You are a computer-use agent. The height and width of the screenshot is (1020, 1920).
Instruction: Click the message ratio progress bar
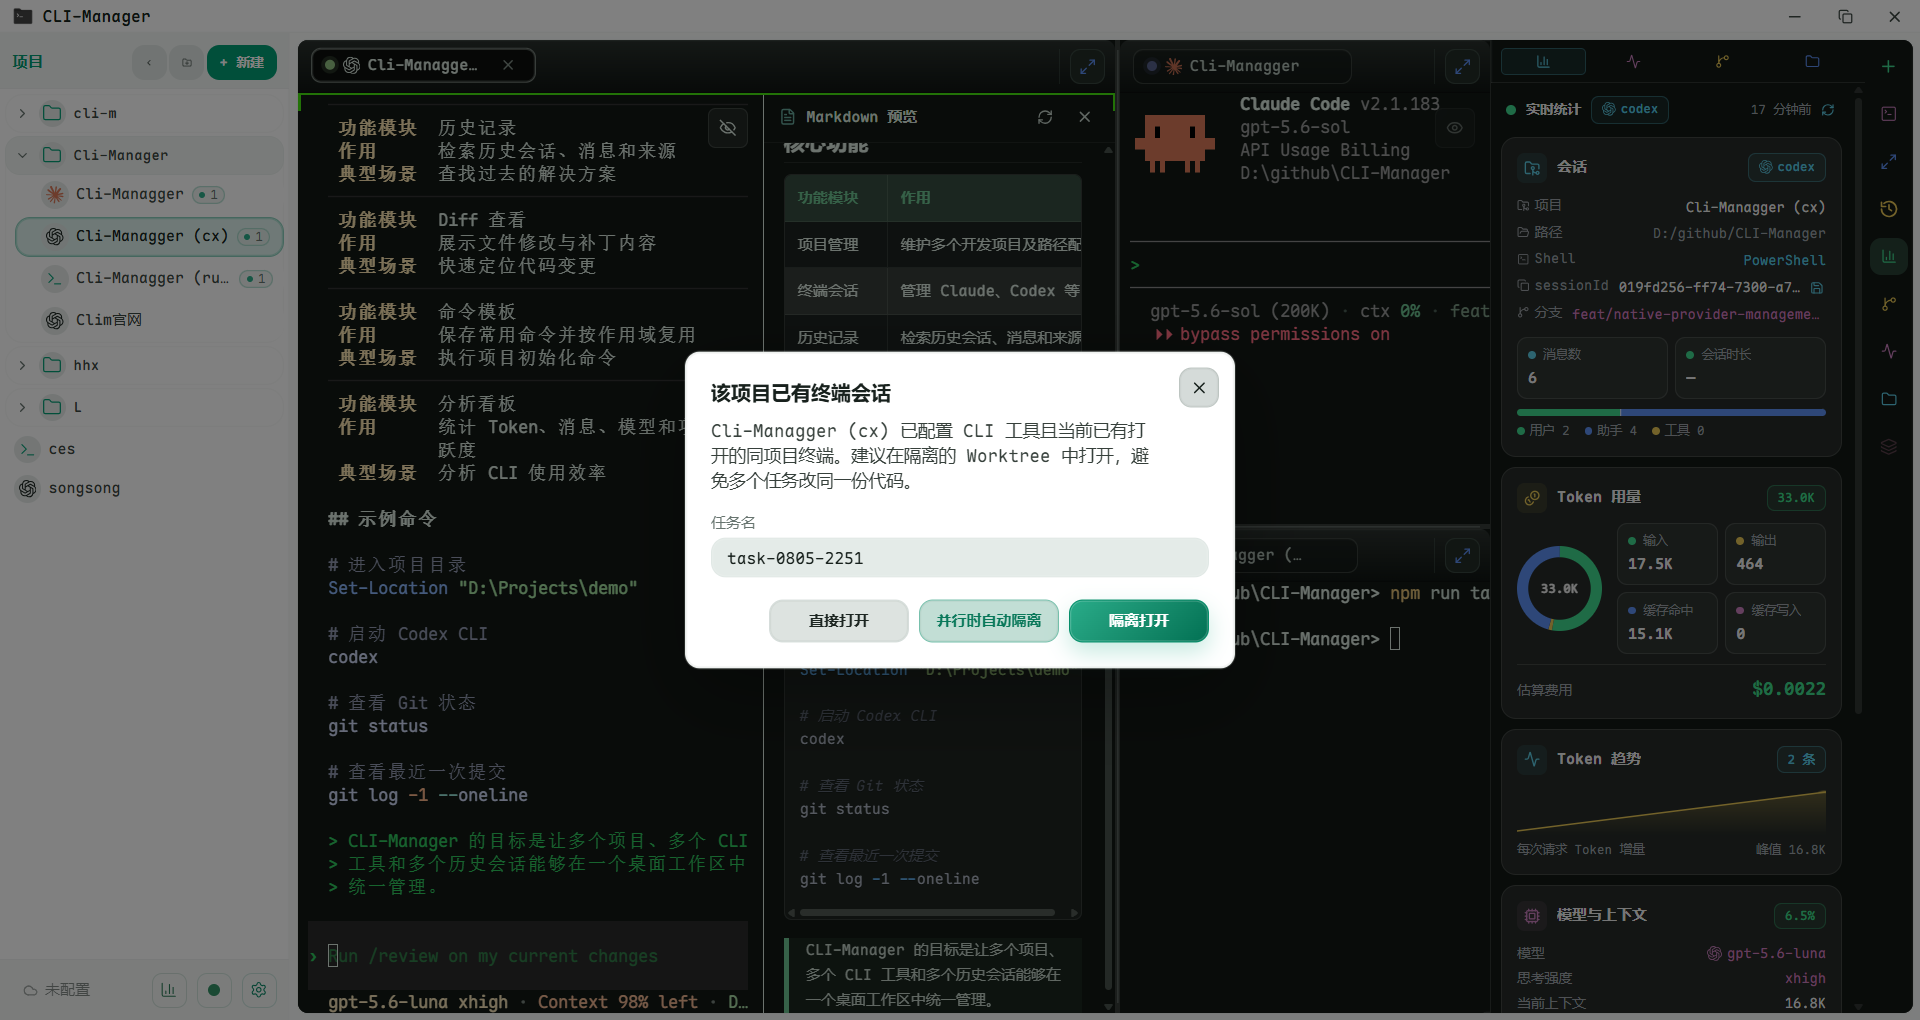pos(1671,412)
